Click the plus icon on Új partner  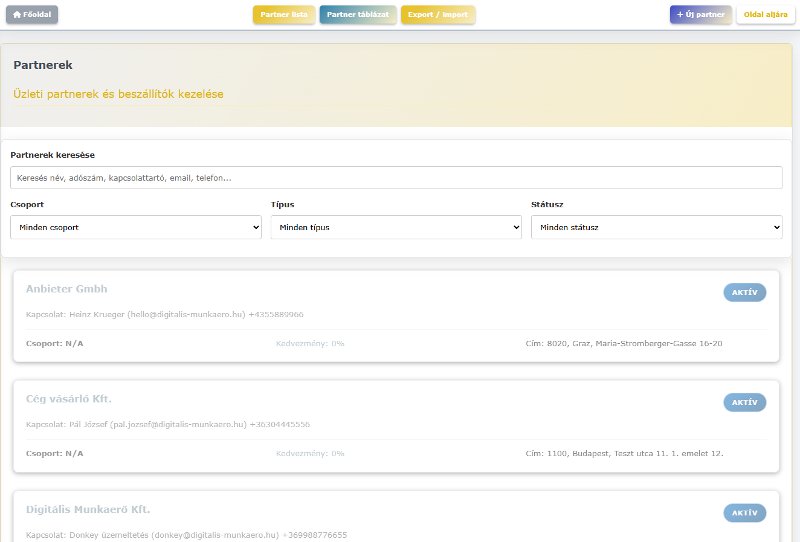(681, 15)
